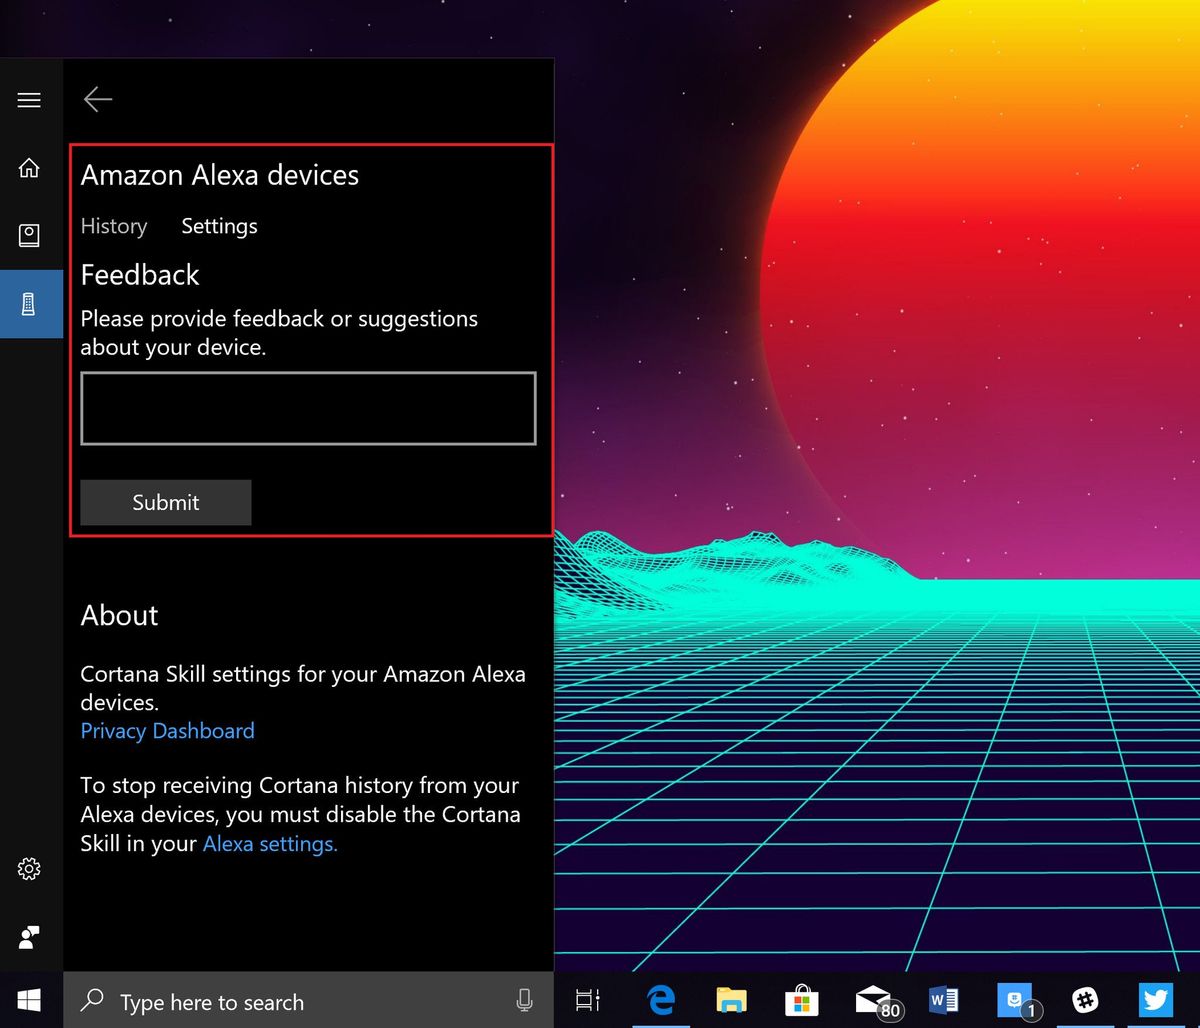Select the Devices section in the sidebar

click(30, 303)
